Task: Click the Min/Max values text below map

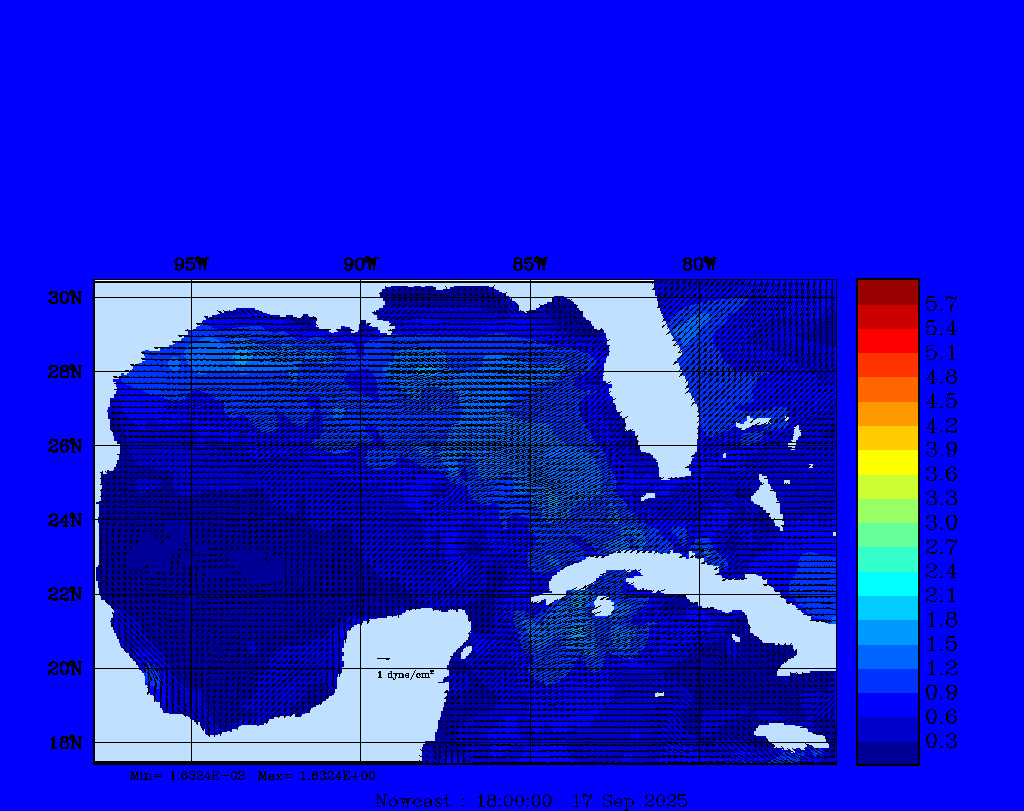Action: [253, 775]
